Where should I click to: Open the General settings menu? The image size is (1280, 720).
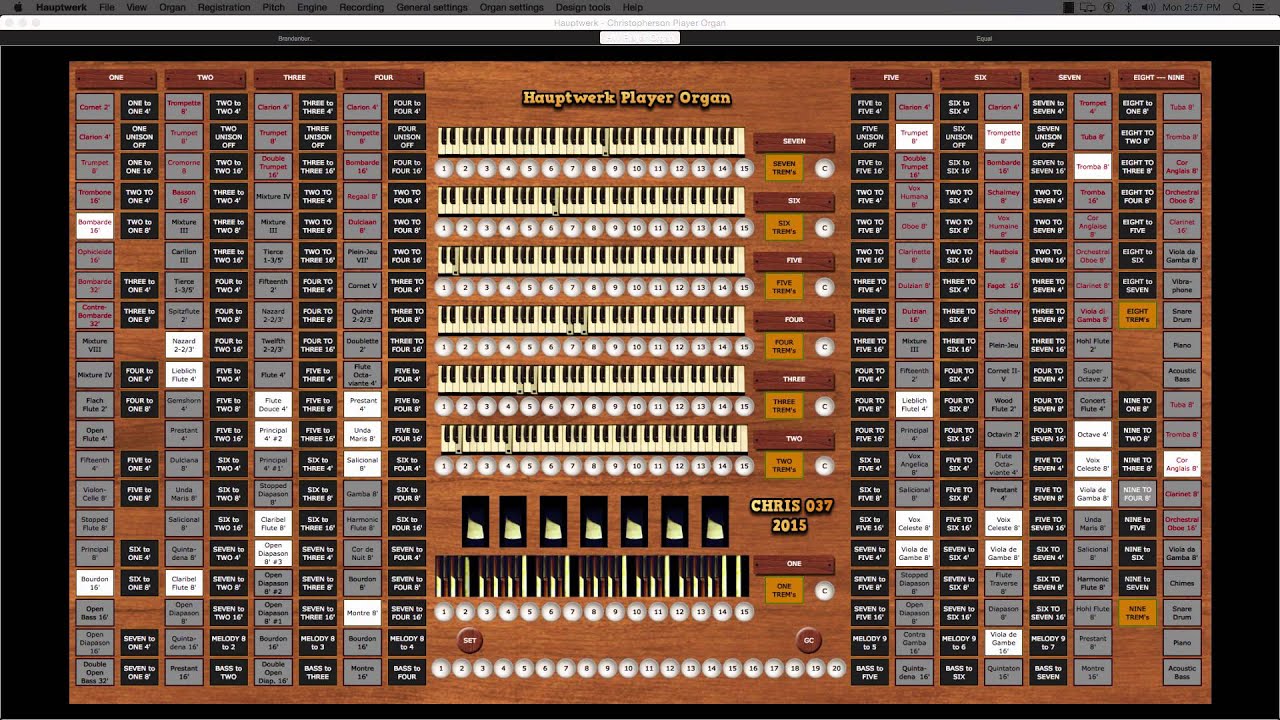point(432,7)
